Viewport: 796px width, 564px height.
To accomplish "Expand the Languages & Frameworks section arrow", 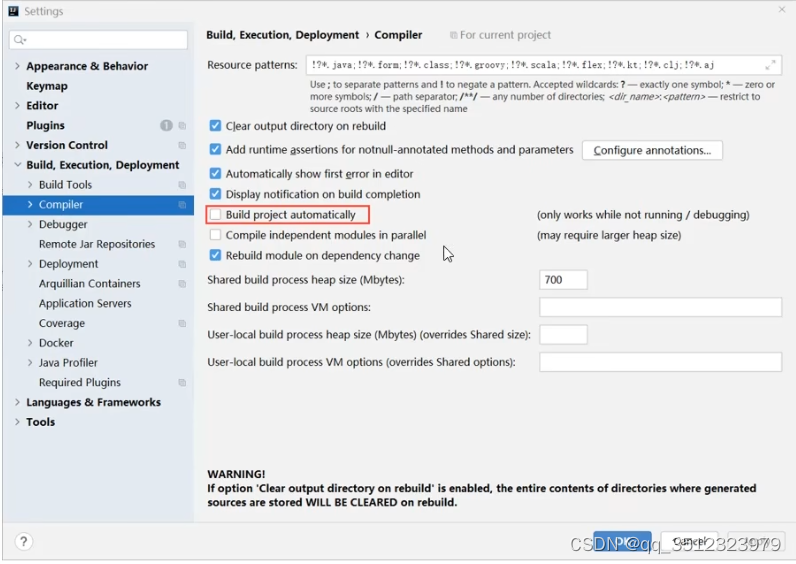I will tap(17, 403).
